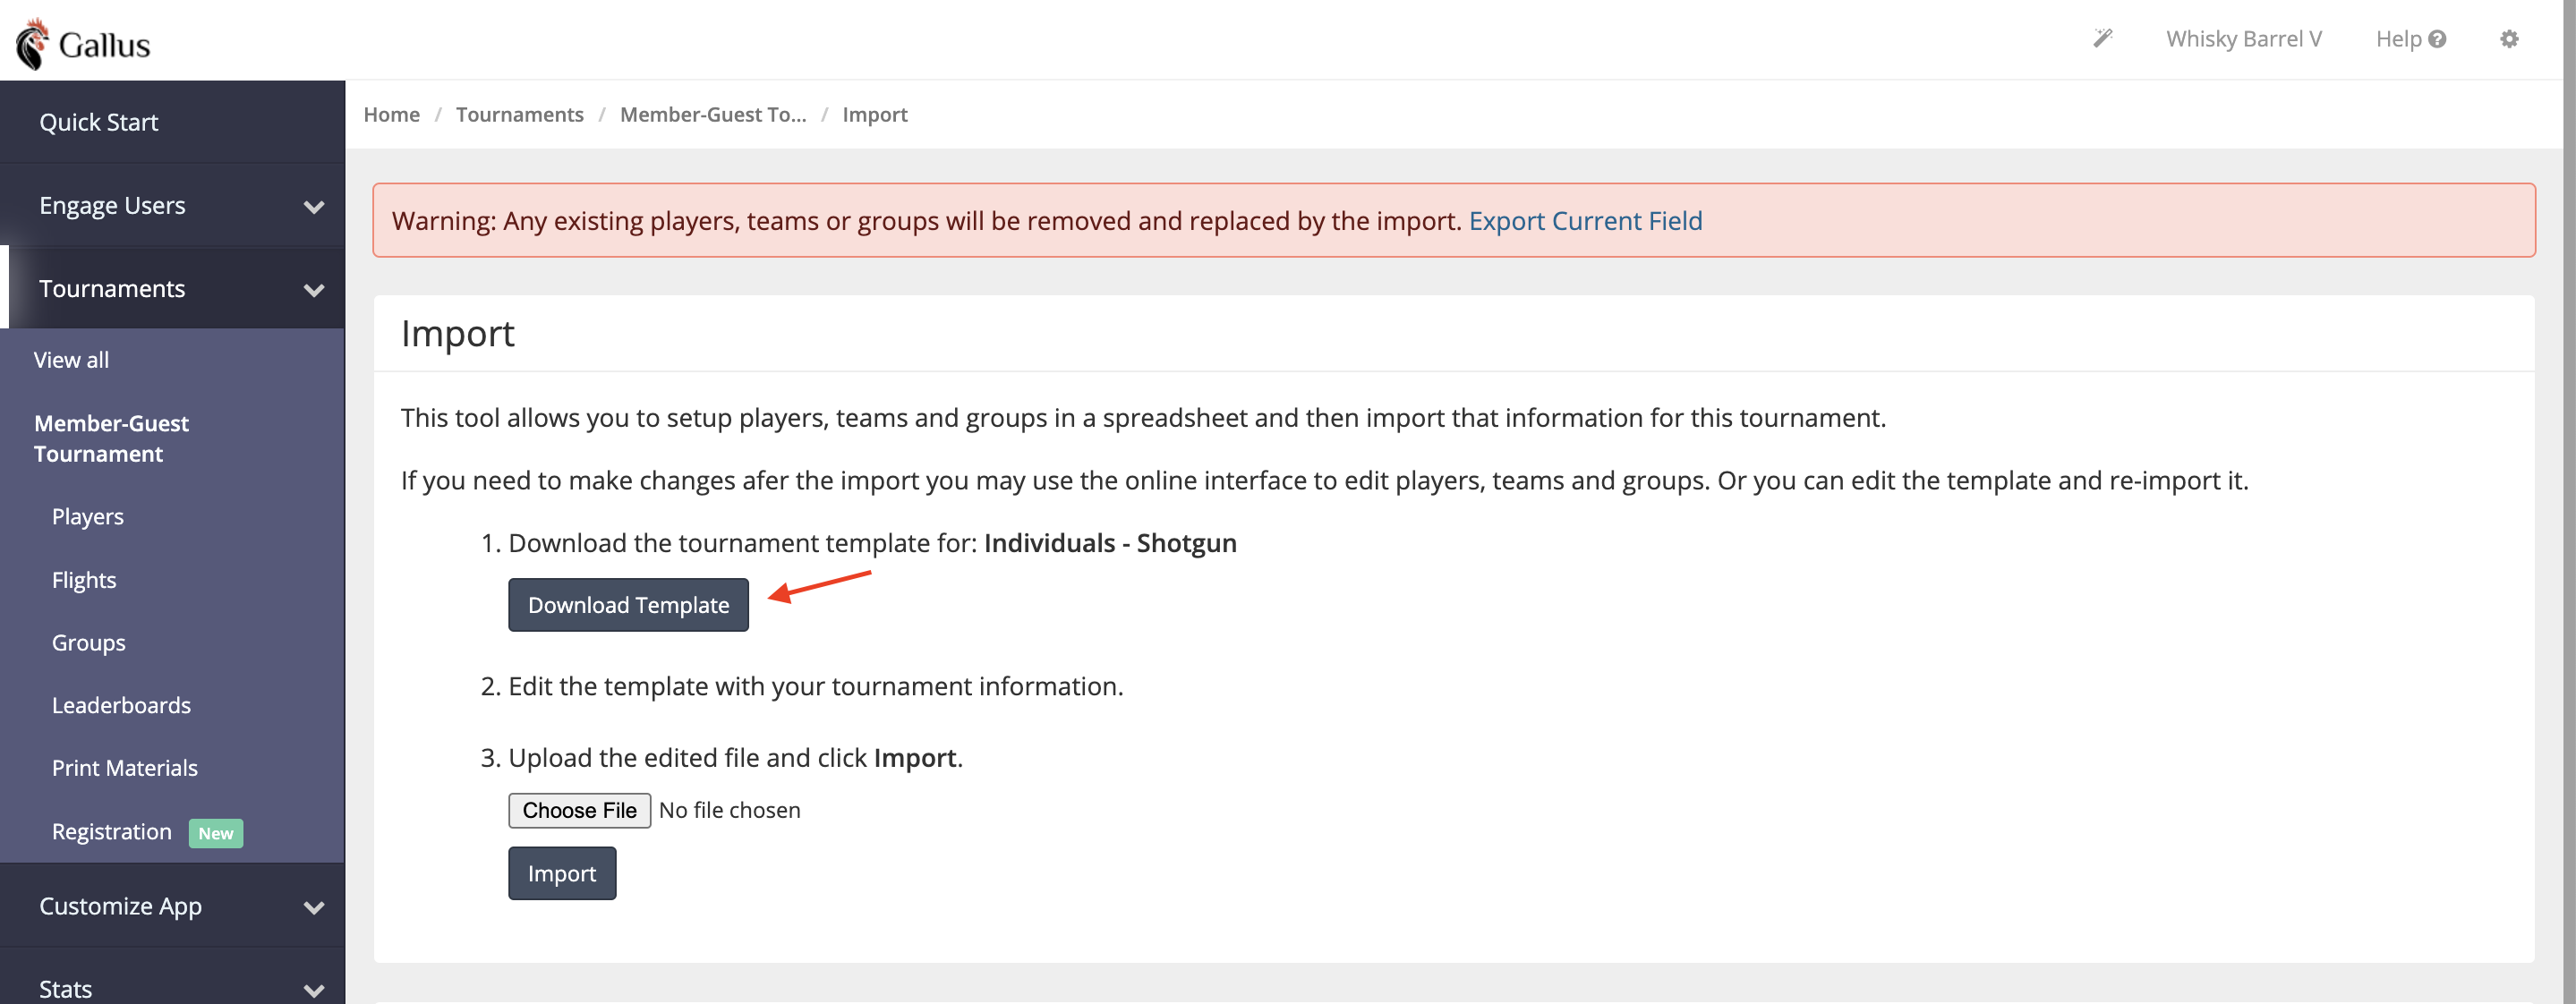Expand the Stats menu chevron
This screenshot has height=1004, width=2576.
314,989
